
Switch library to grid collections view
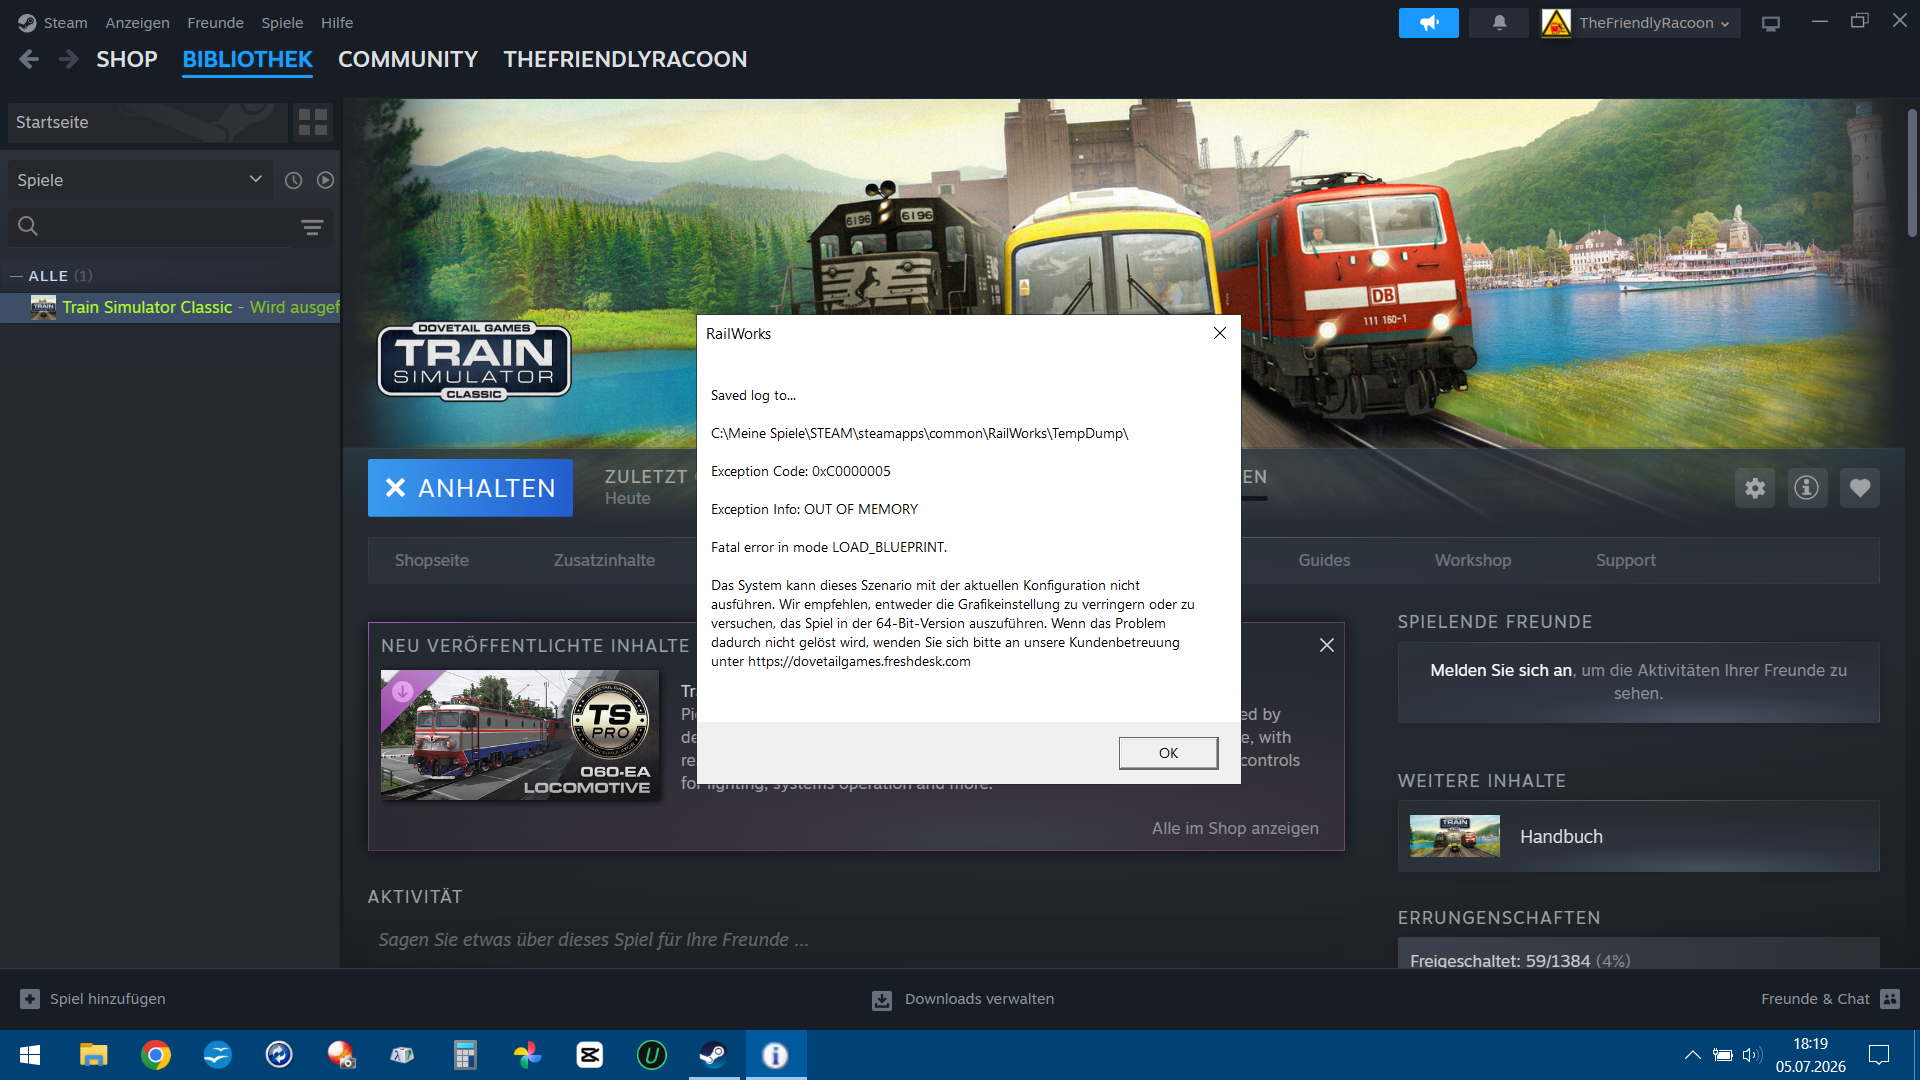coord(313,122)
